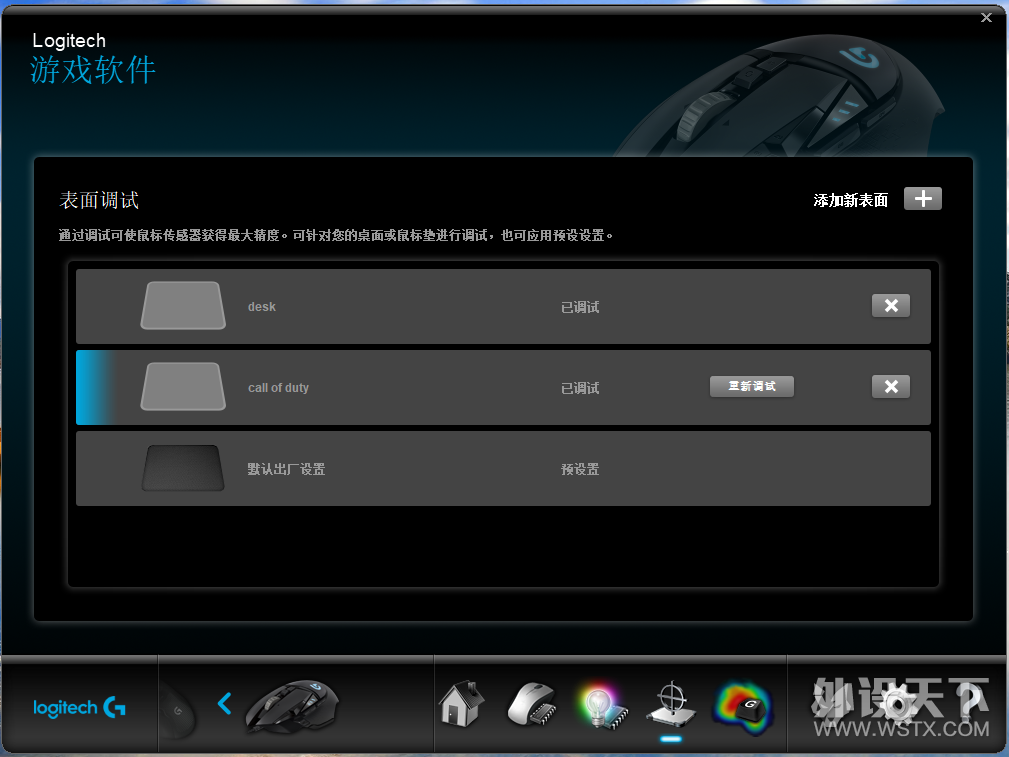1009x757 pixels.
Task: Open the lighting settings bulb icon
Action: pos(602,706)
